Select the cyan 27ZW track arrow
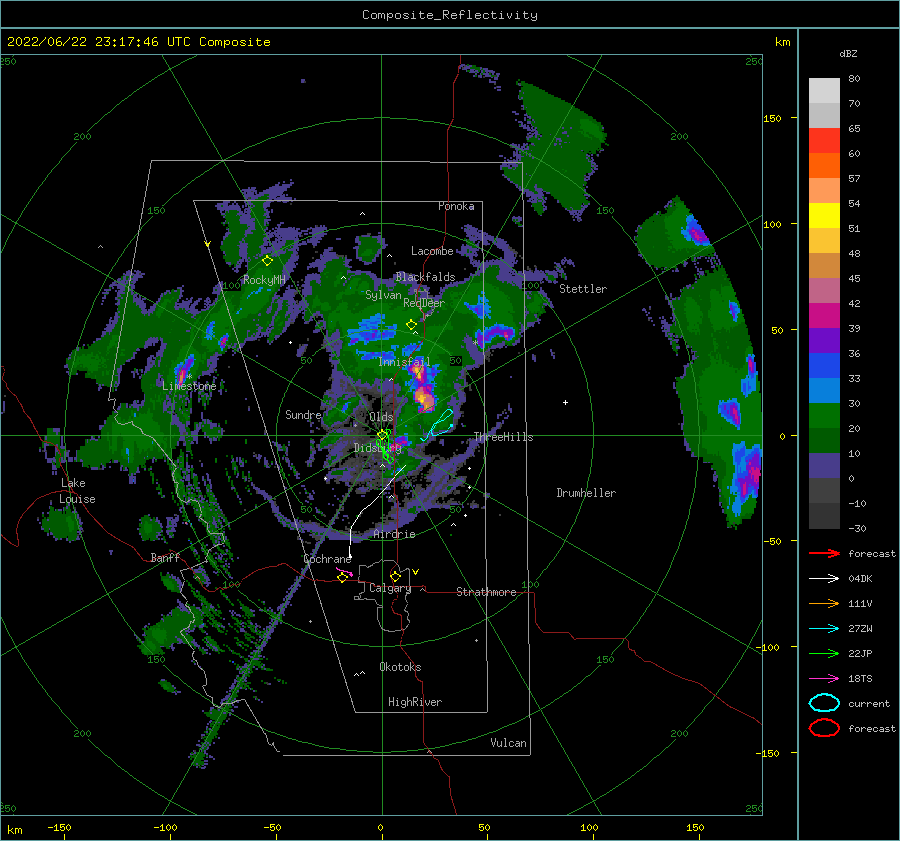 (x=824, y=629)
